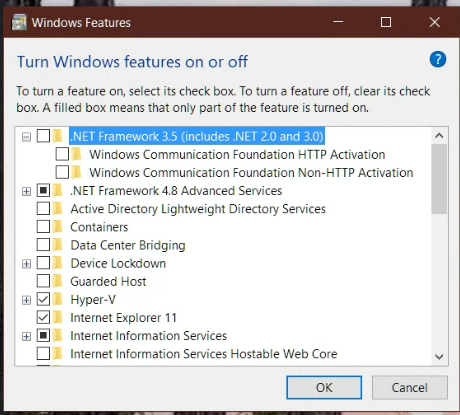The height and width of the screenshot is (415, 460).
Task: Collapse the .NET Framework 3.5 tree node
Action: pos(26,137)
